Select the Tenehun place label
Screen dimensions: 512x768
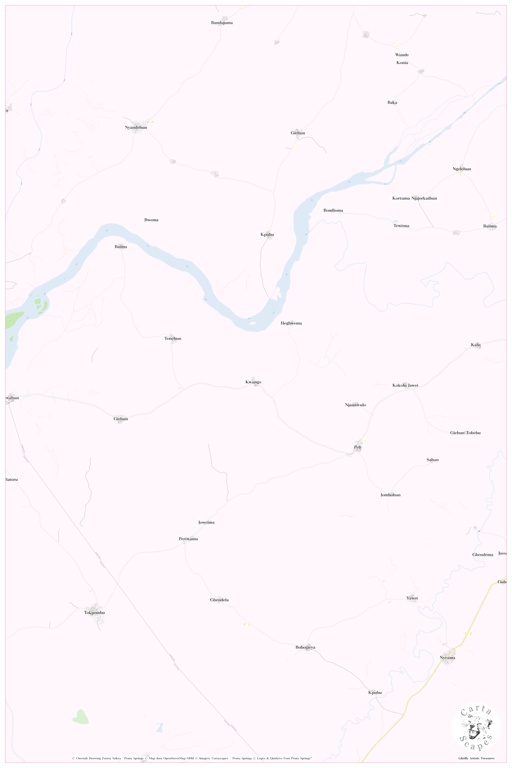172,338
